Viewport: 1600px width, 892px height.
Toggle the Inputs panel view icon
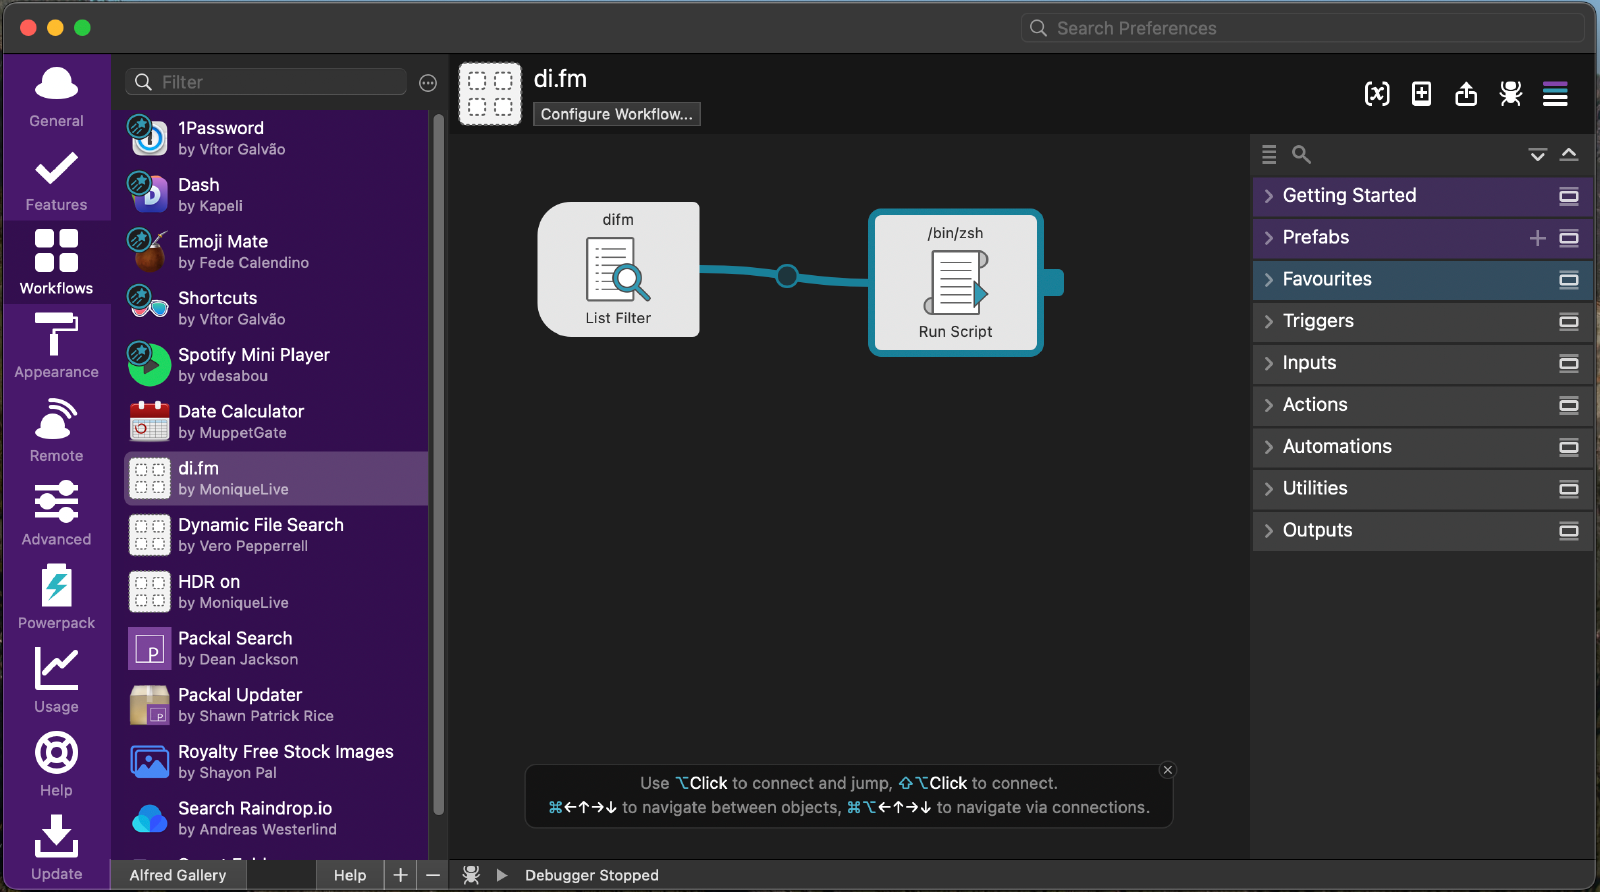[x=1569, y=364]
